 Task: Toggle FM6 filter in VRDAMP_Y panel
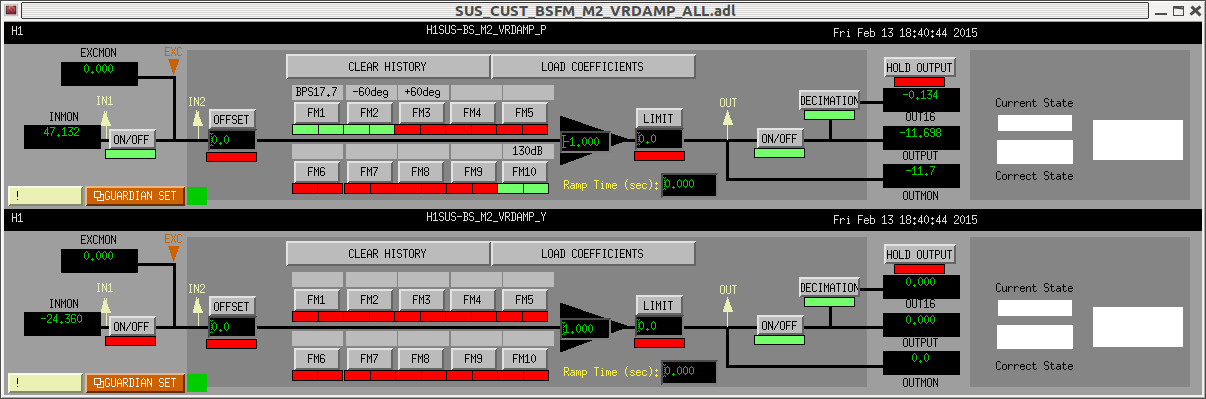click(316, 358)
